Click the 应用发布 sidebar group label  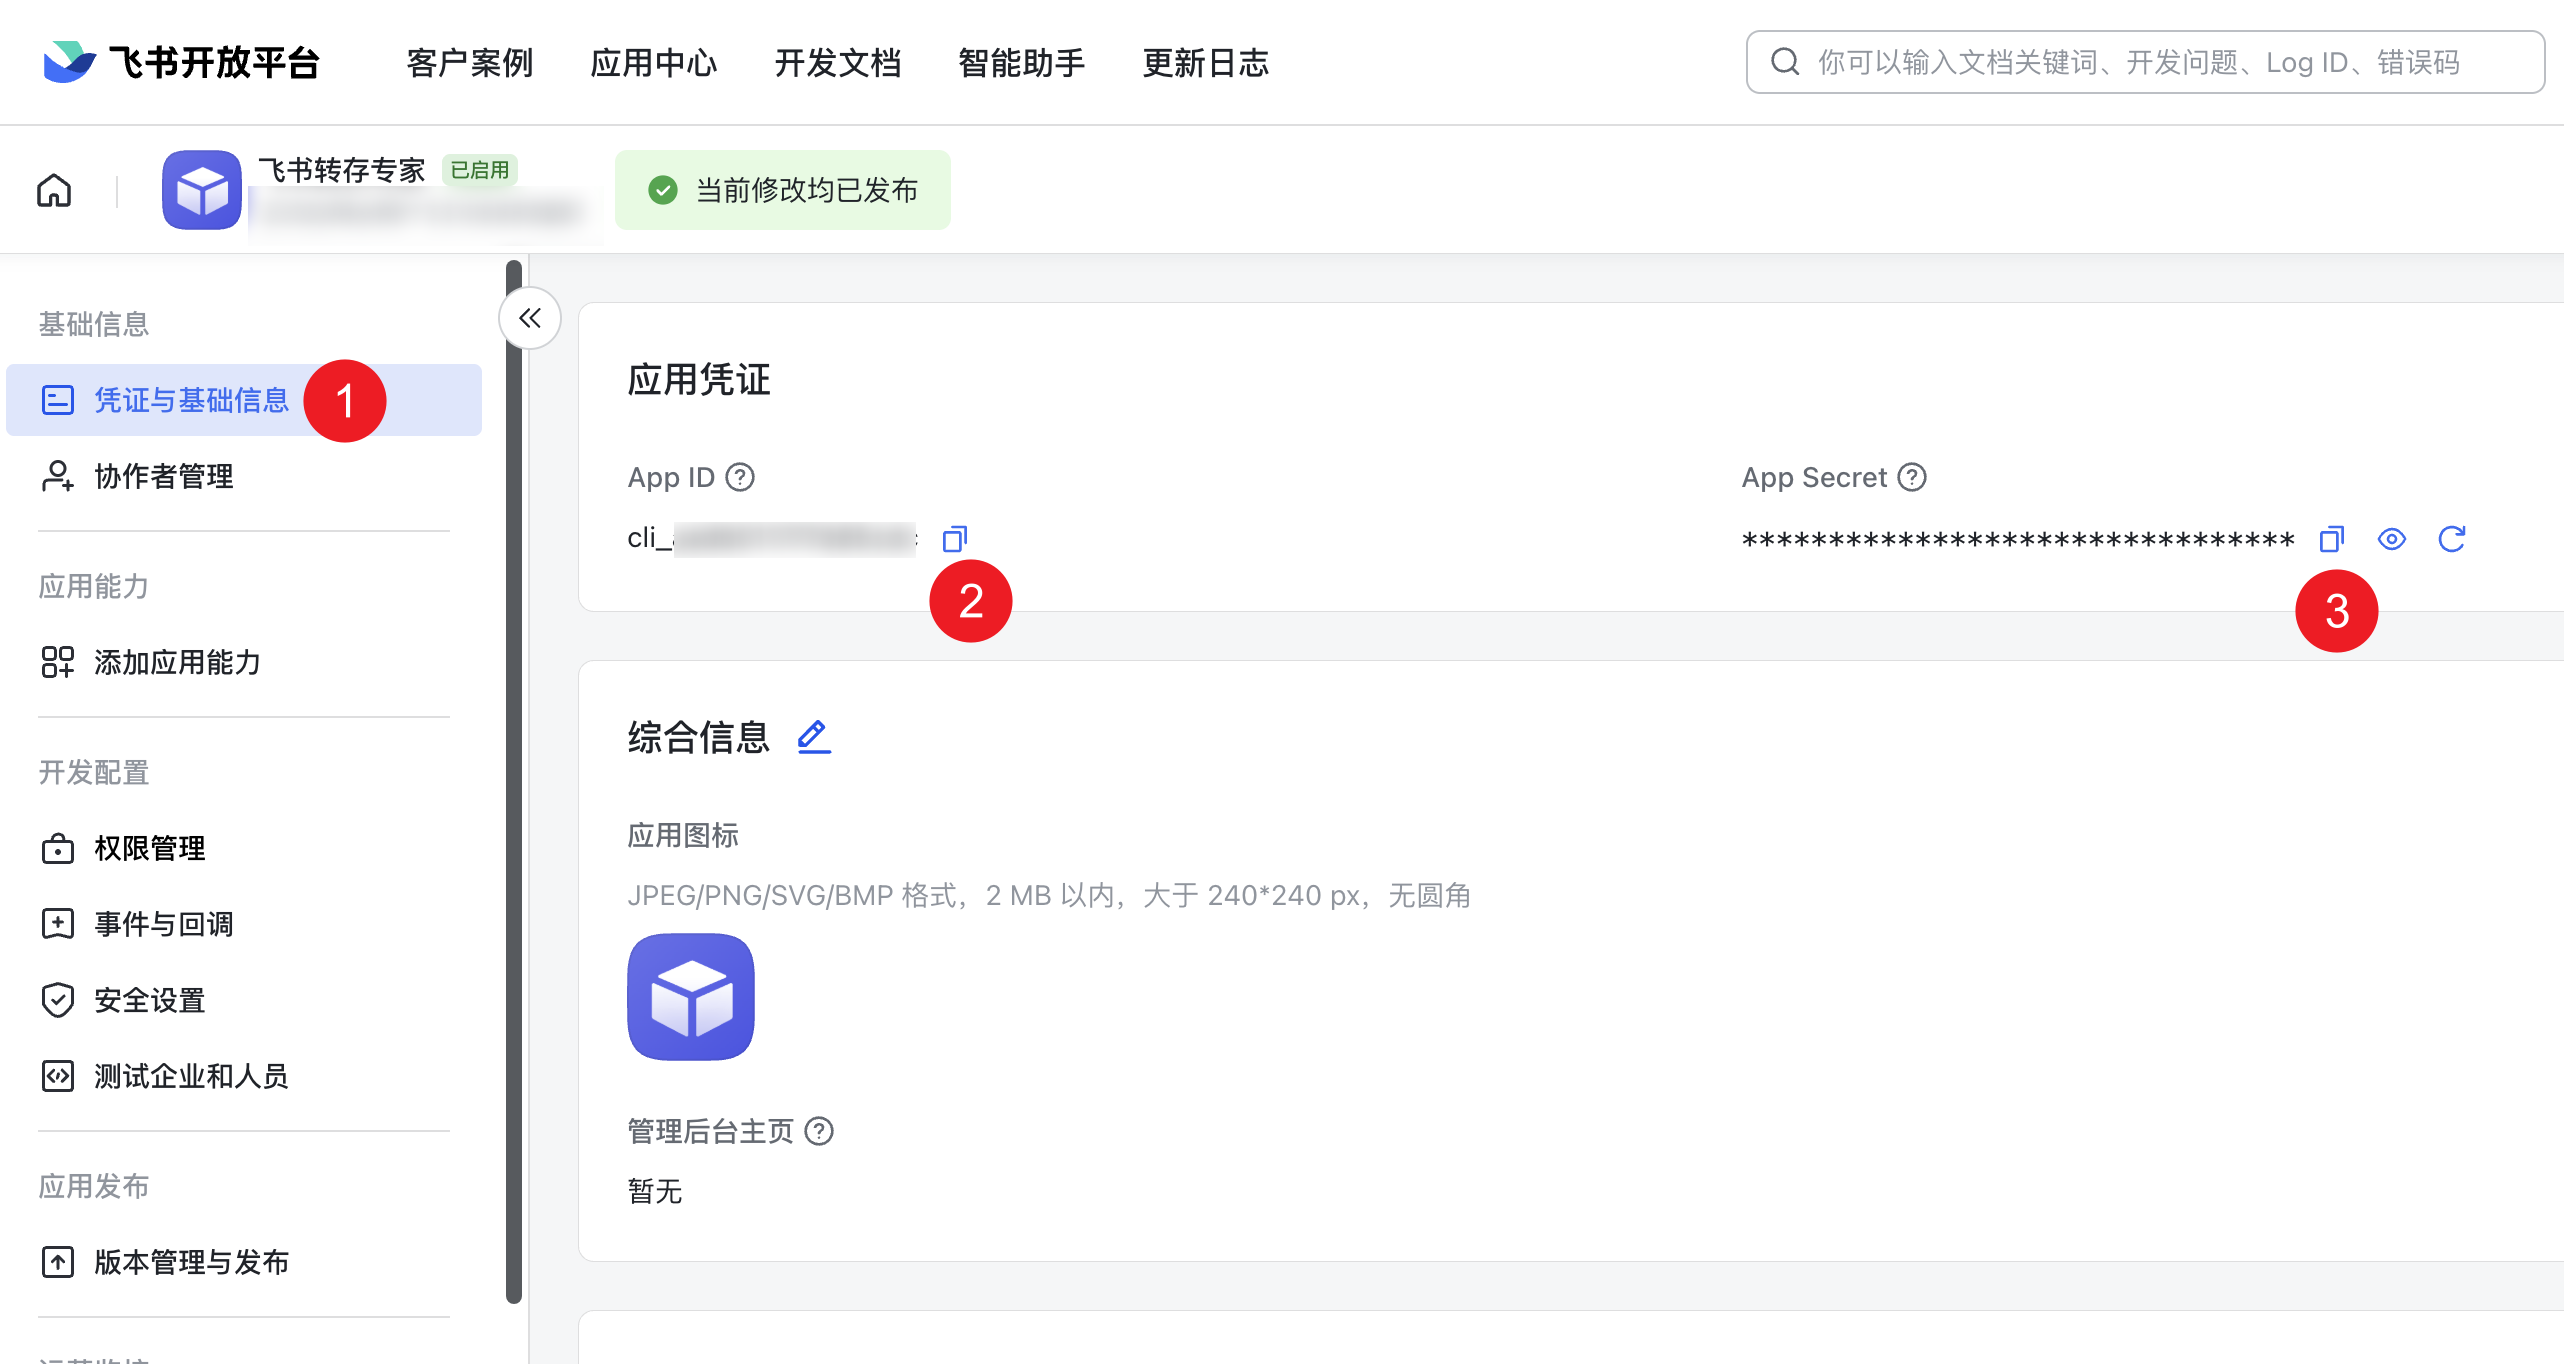tap(94, 1186)
